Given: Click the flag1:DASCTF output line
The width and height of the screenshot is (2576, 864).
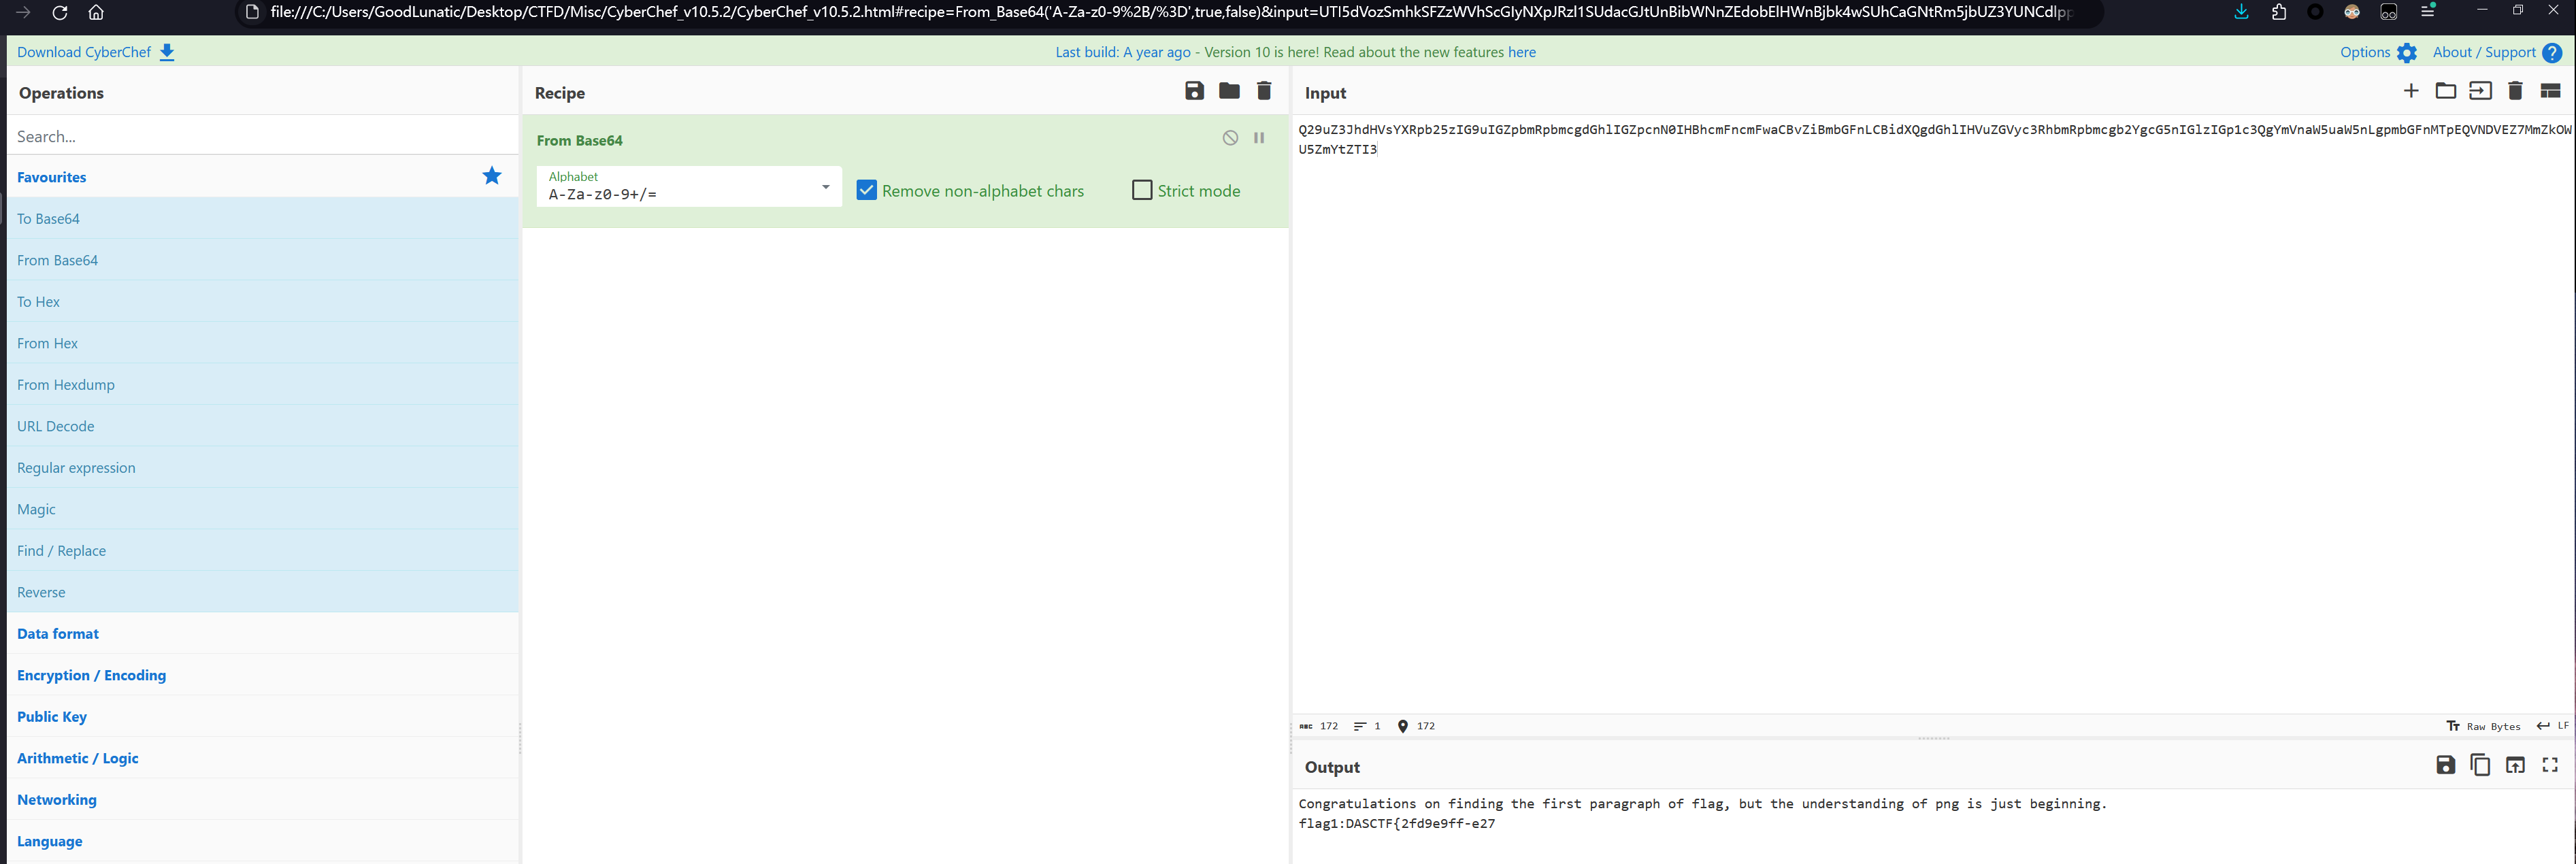Looking at the screenshot, I should [x=1396, y=823].
